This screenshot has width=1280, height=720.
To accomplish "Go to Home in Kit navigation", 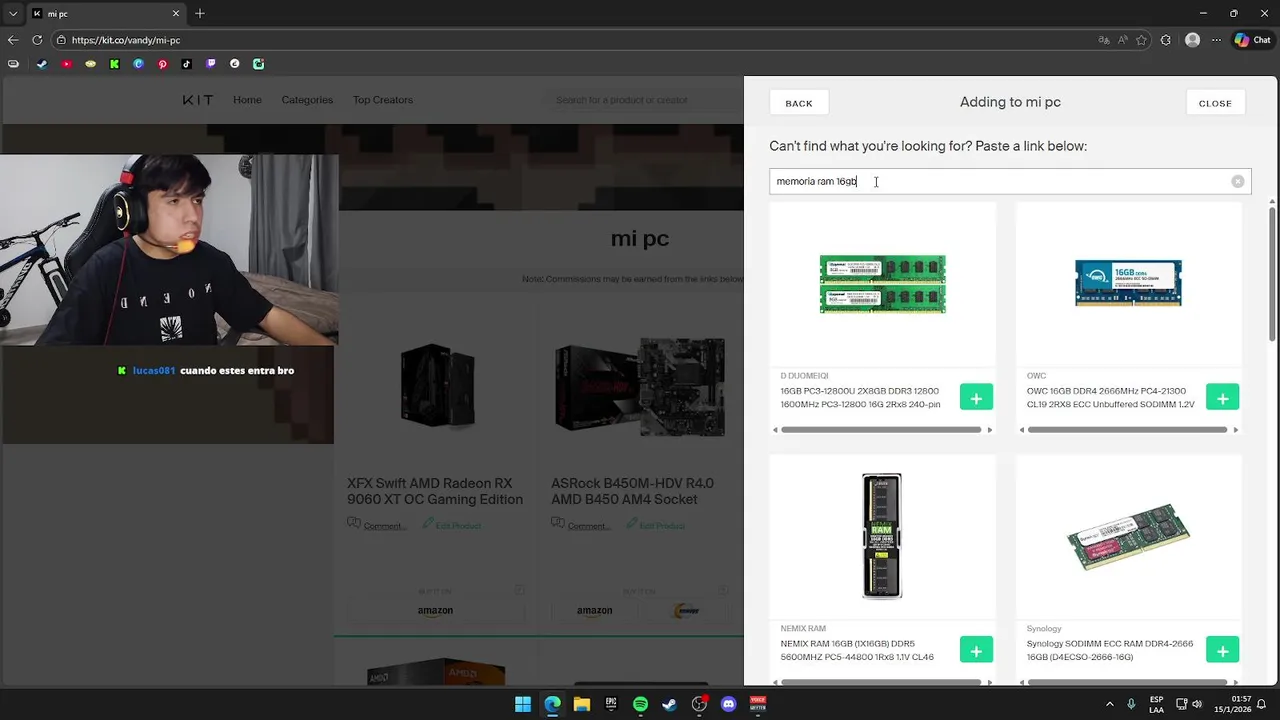I will point(247,100).
